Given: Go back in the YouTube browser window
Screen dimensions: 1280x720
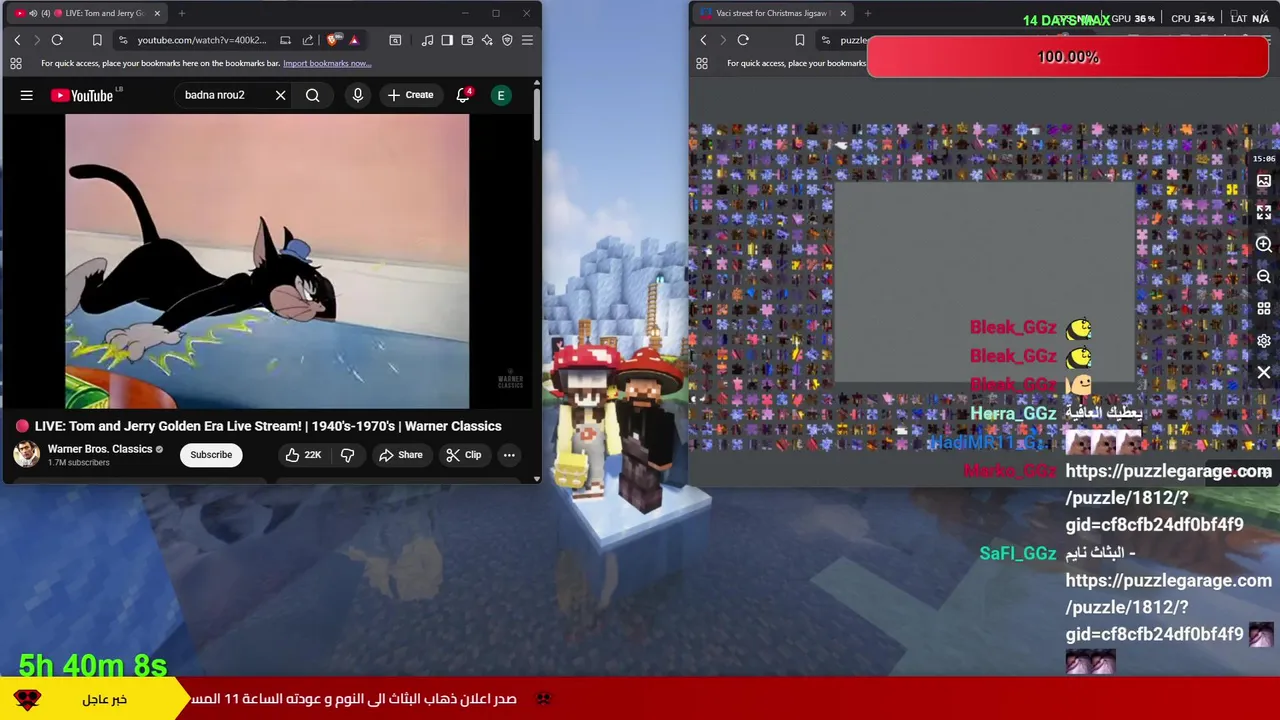Looking at the screenshot, I should pos(17,40).
